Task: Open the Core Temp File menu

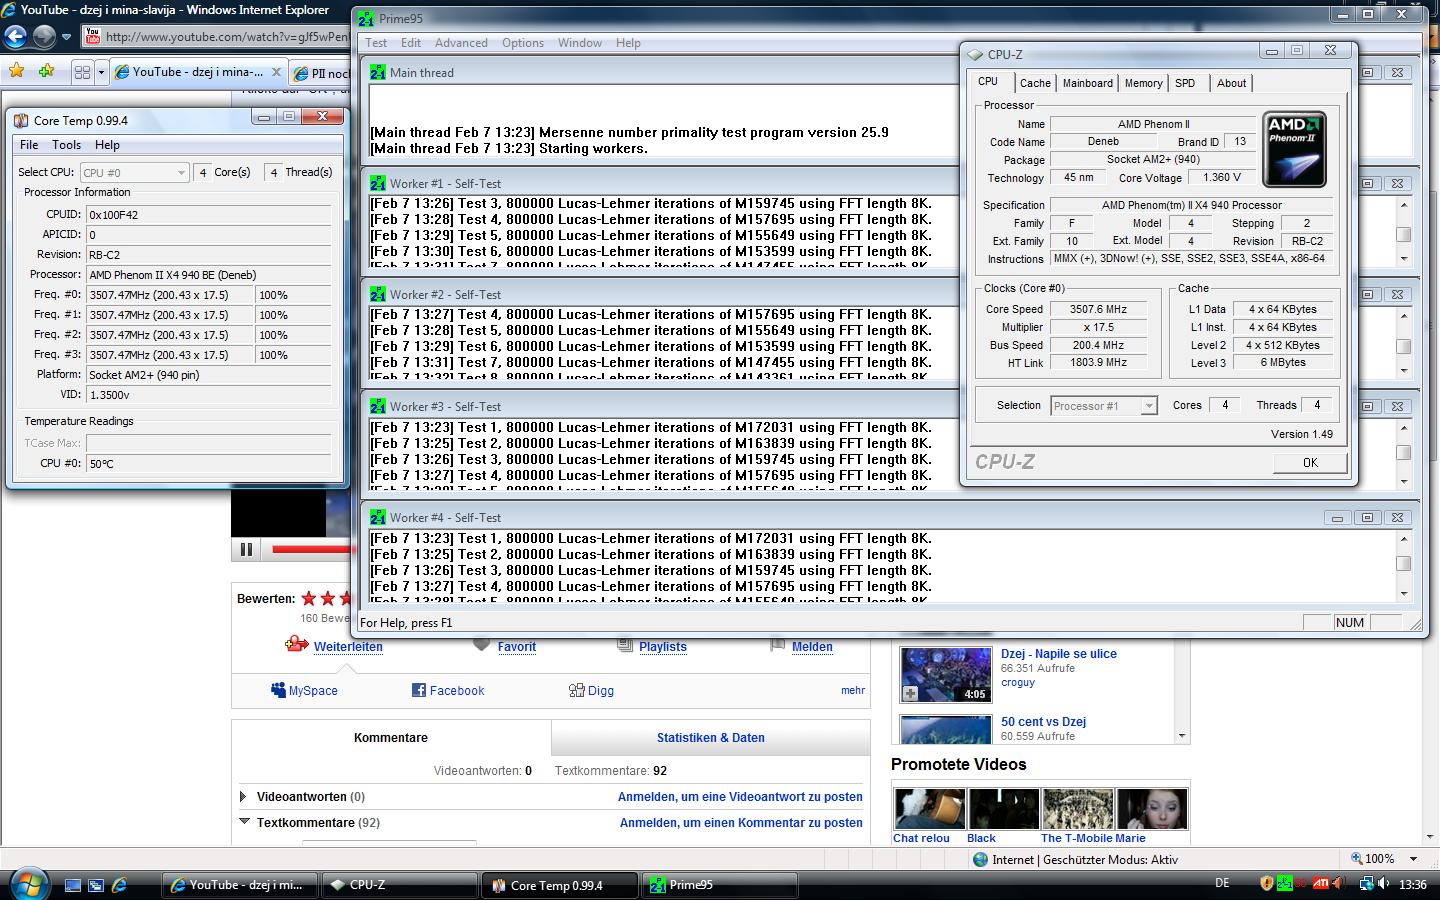Action: [29, 145]
